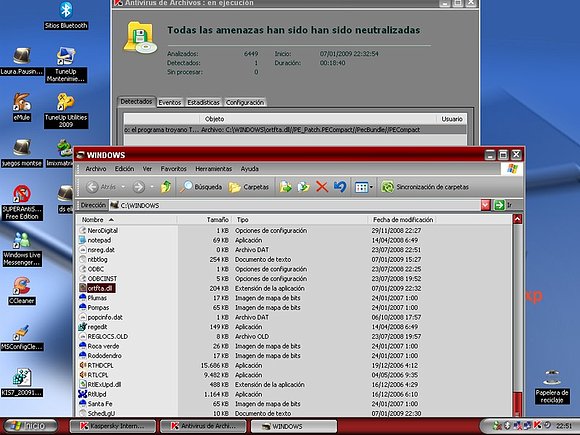580x435 pixels.
Task: Click the blue undo arrow icon
Action: point(340,187)
